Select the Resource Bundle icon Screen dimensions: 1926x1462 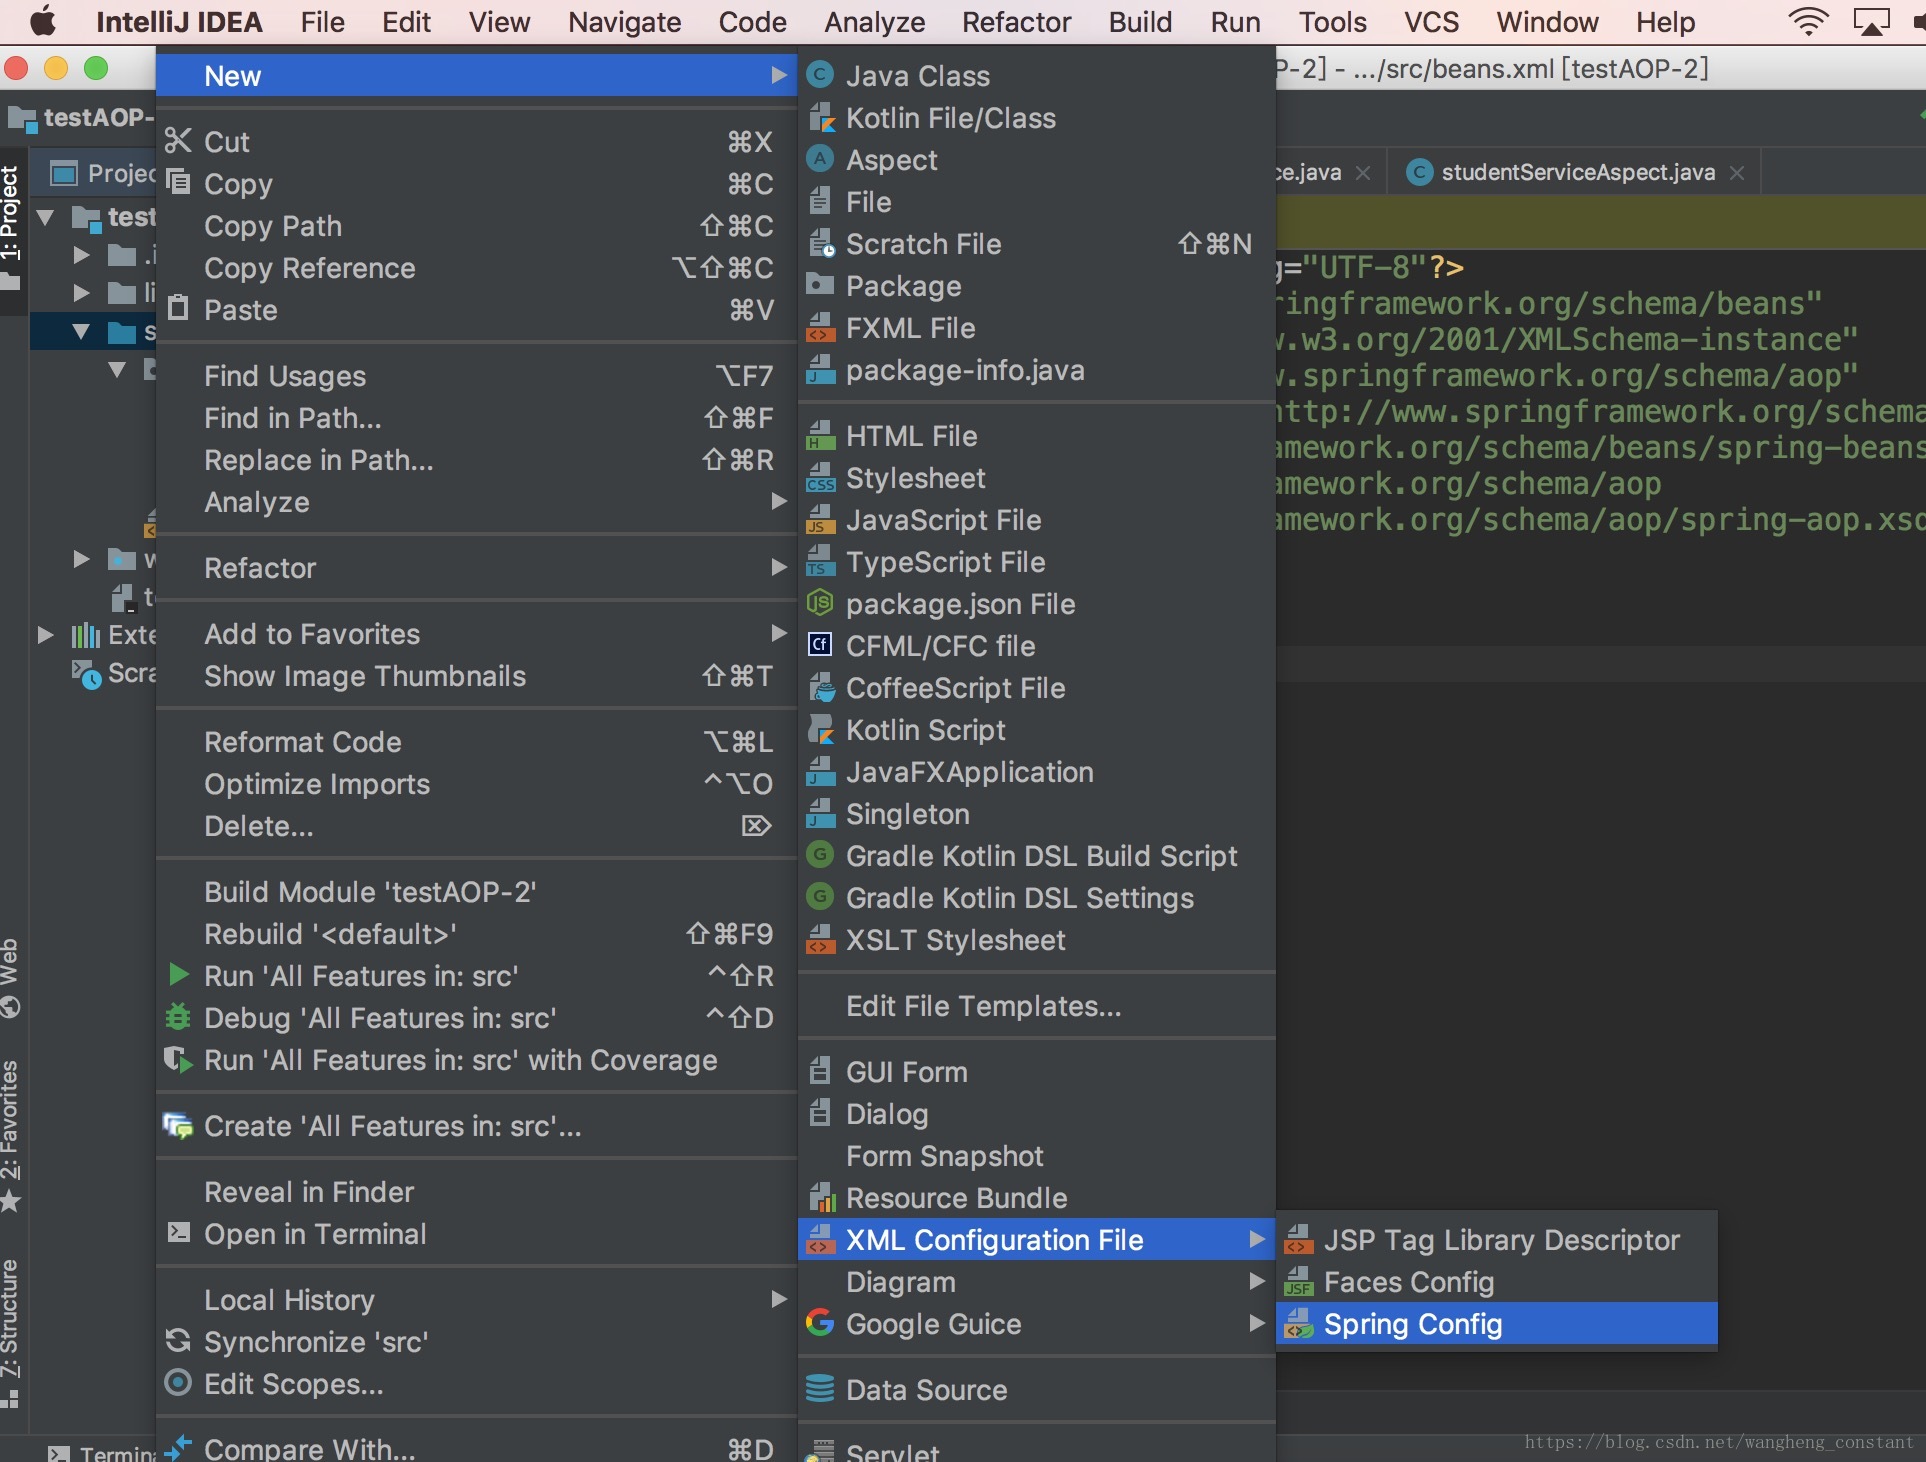point(819,1198)
